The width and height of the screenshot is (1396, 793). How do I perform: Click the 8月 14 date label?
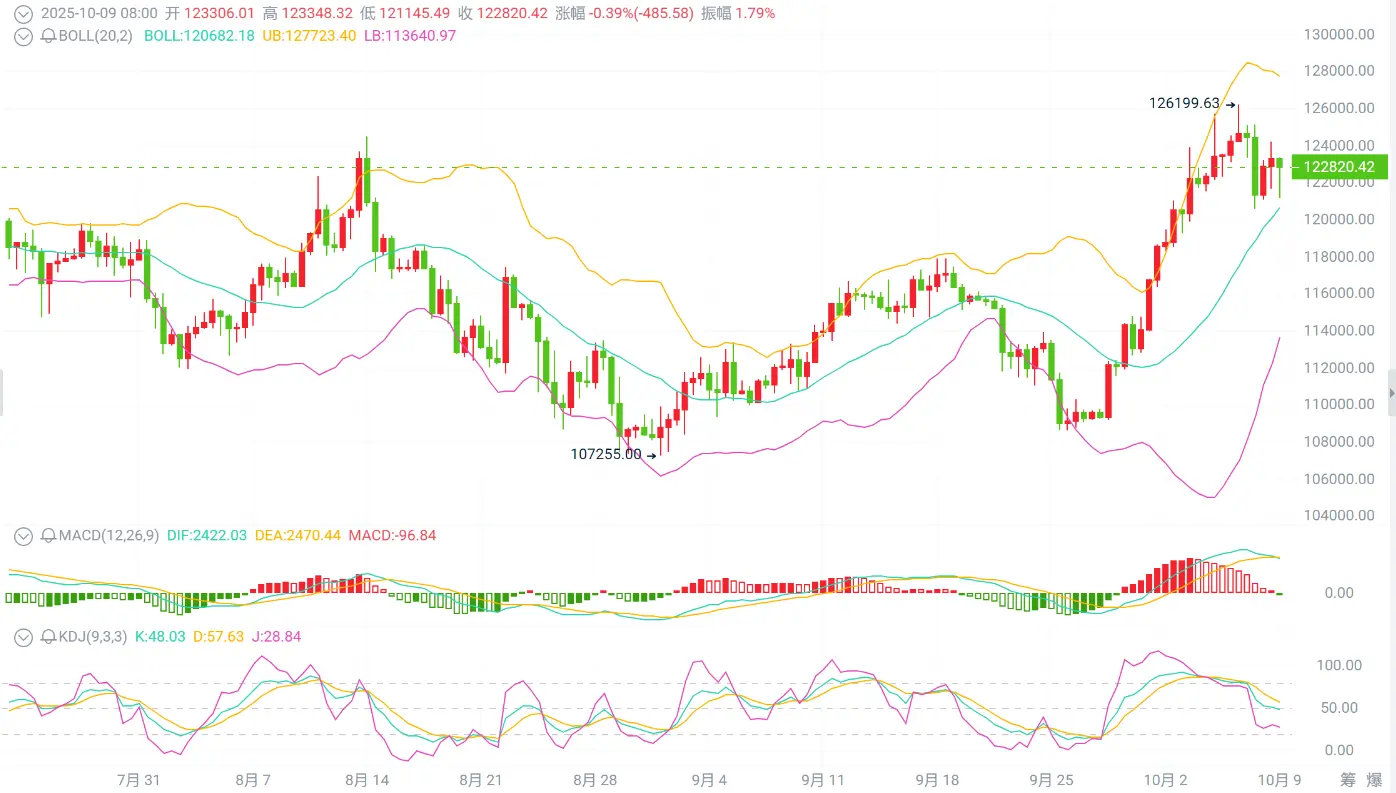tap(366, 779)
